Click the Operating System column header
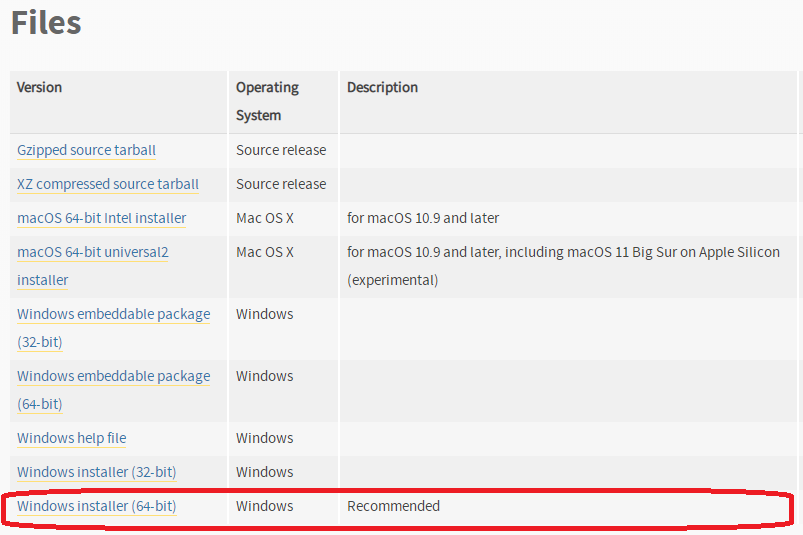Viewport: 803px width, 535px height. 267,101
